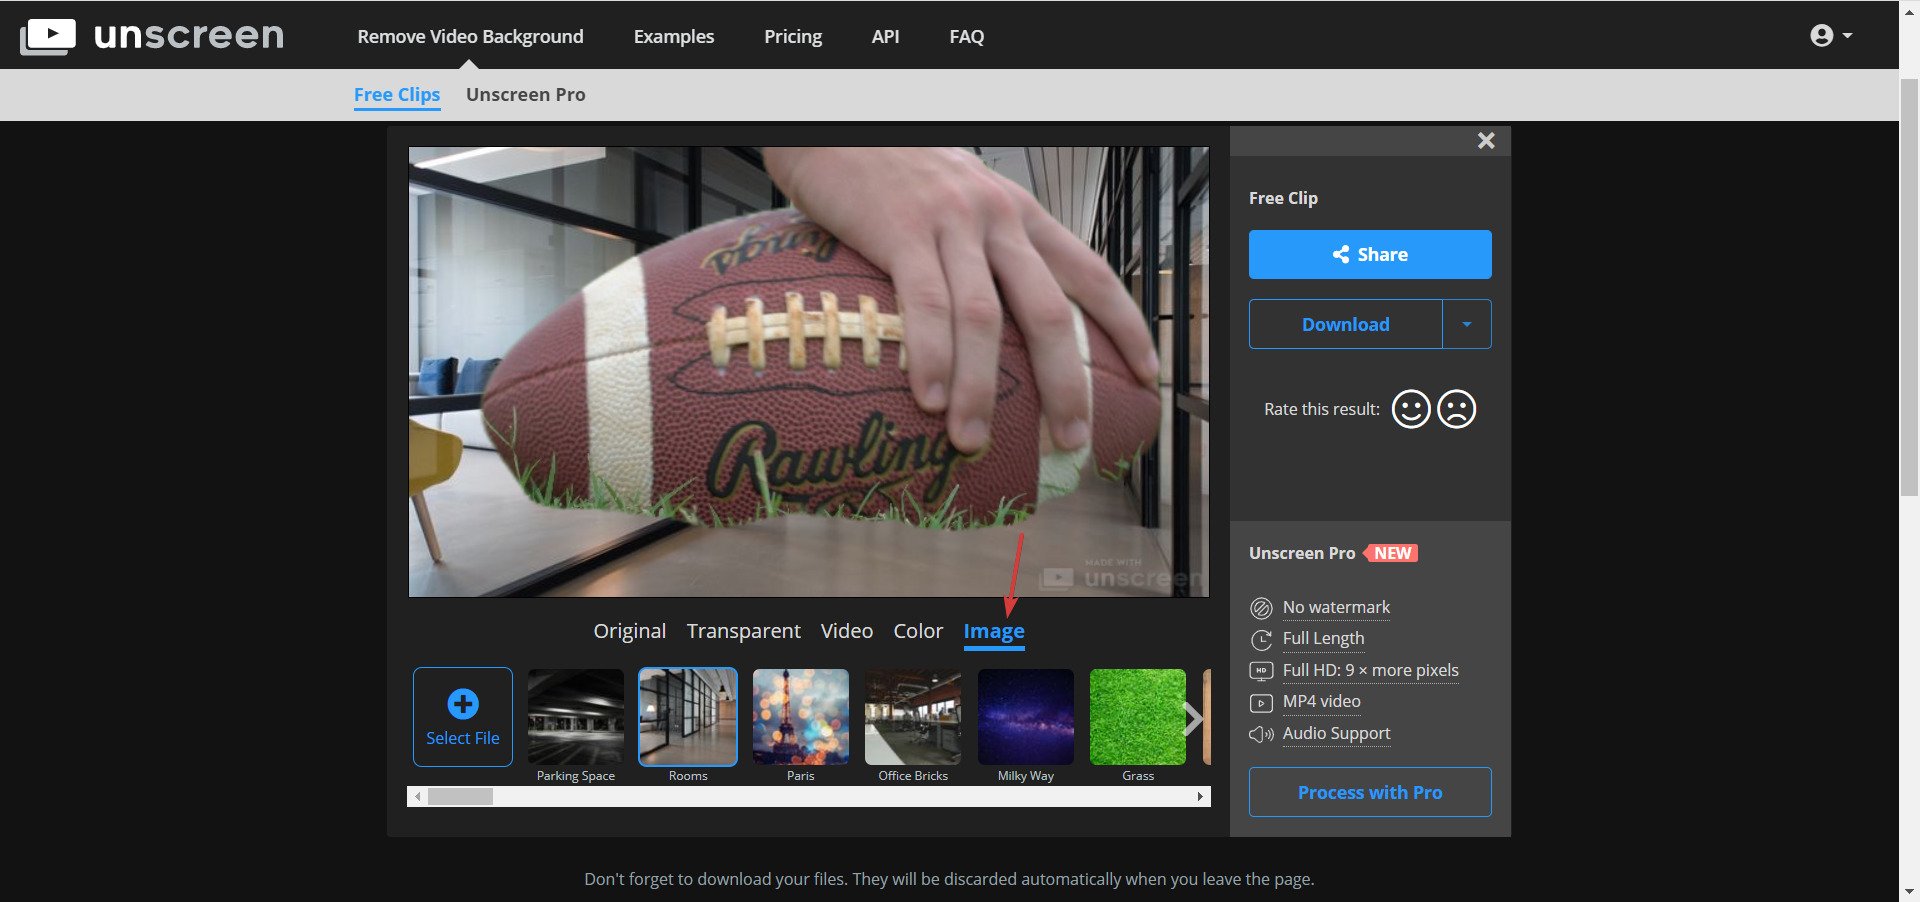Click the Share button
The height and width of the screenshot is (902, 1920).
1370,254
